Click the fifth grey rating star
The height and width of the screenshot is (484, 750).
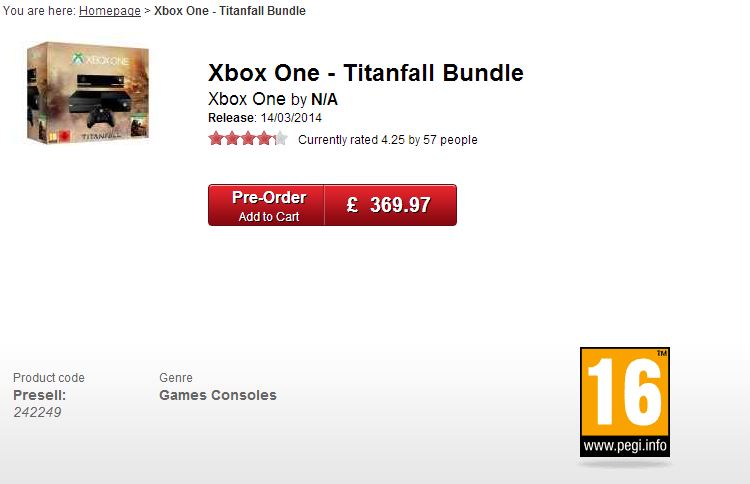tap(280, 139)
